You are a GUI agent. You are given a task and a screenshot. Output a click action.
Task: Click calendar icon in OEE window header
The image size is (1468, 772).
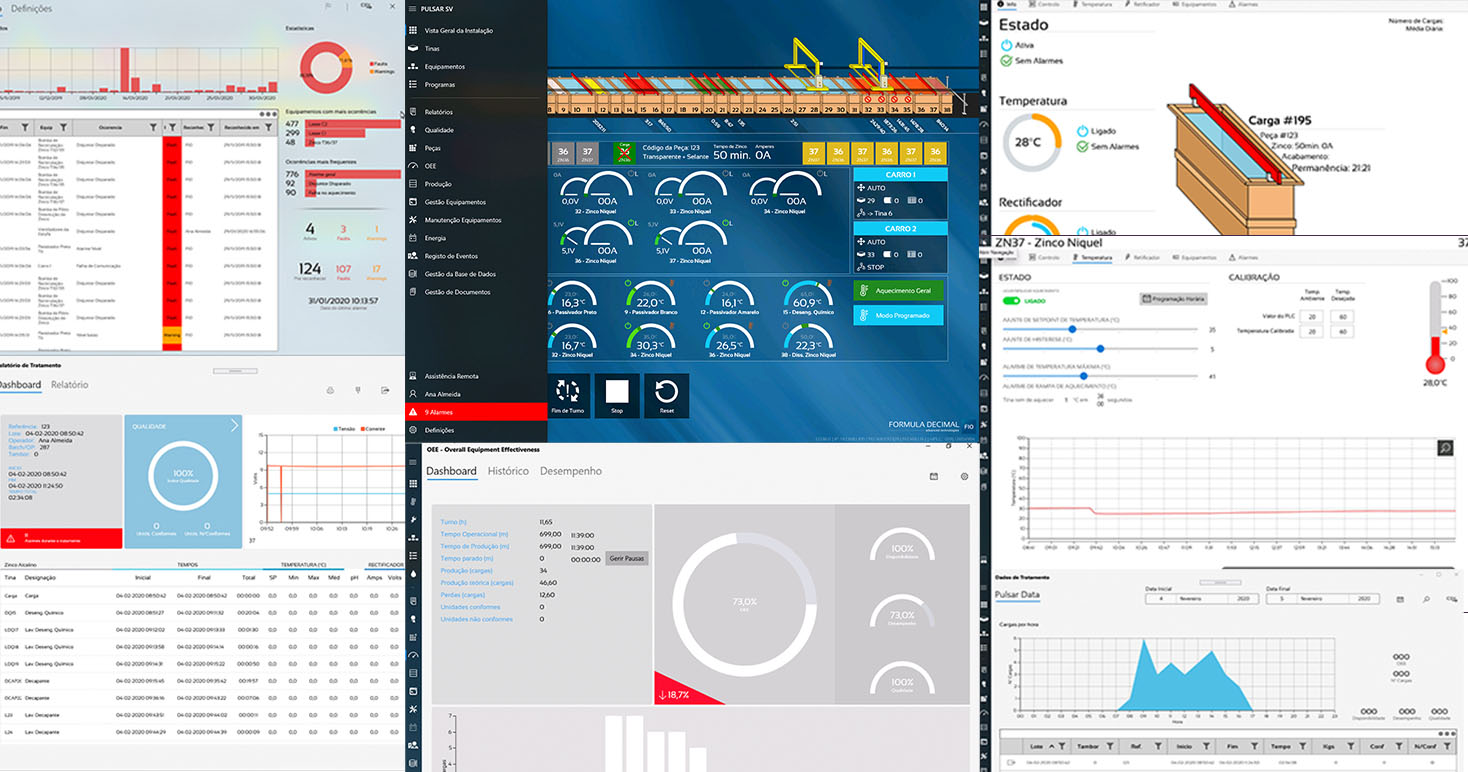point(933,476)
